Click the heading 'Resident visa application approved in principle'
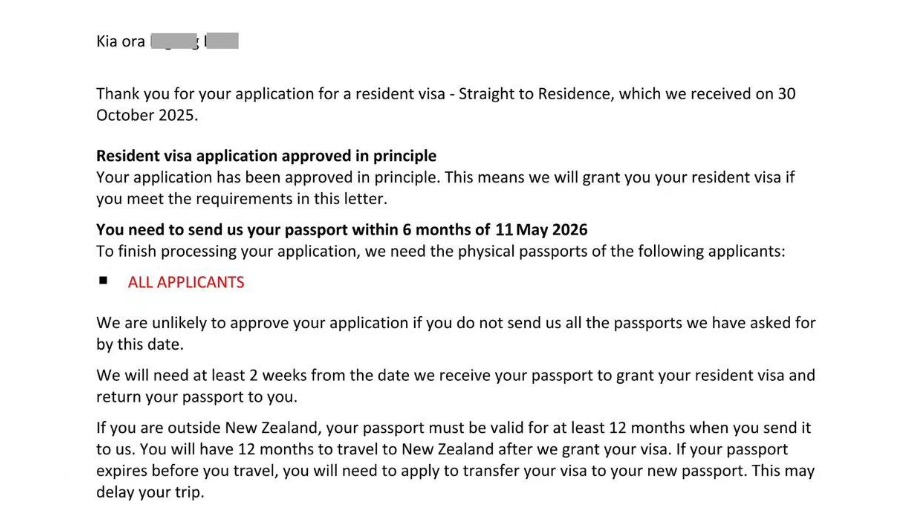The height and width of the screenshot is (518, 922). pos(266,156)
